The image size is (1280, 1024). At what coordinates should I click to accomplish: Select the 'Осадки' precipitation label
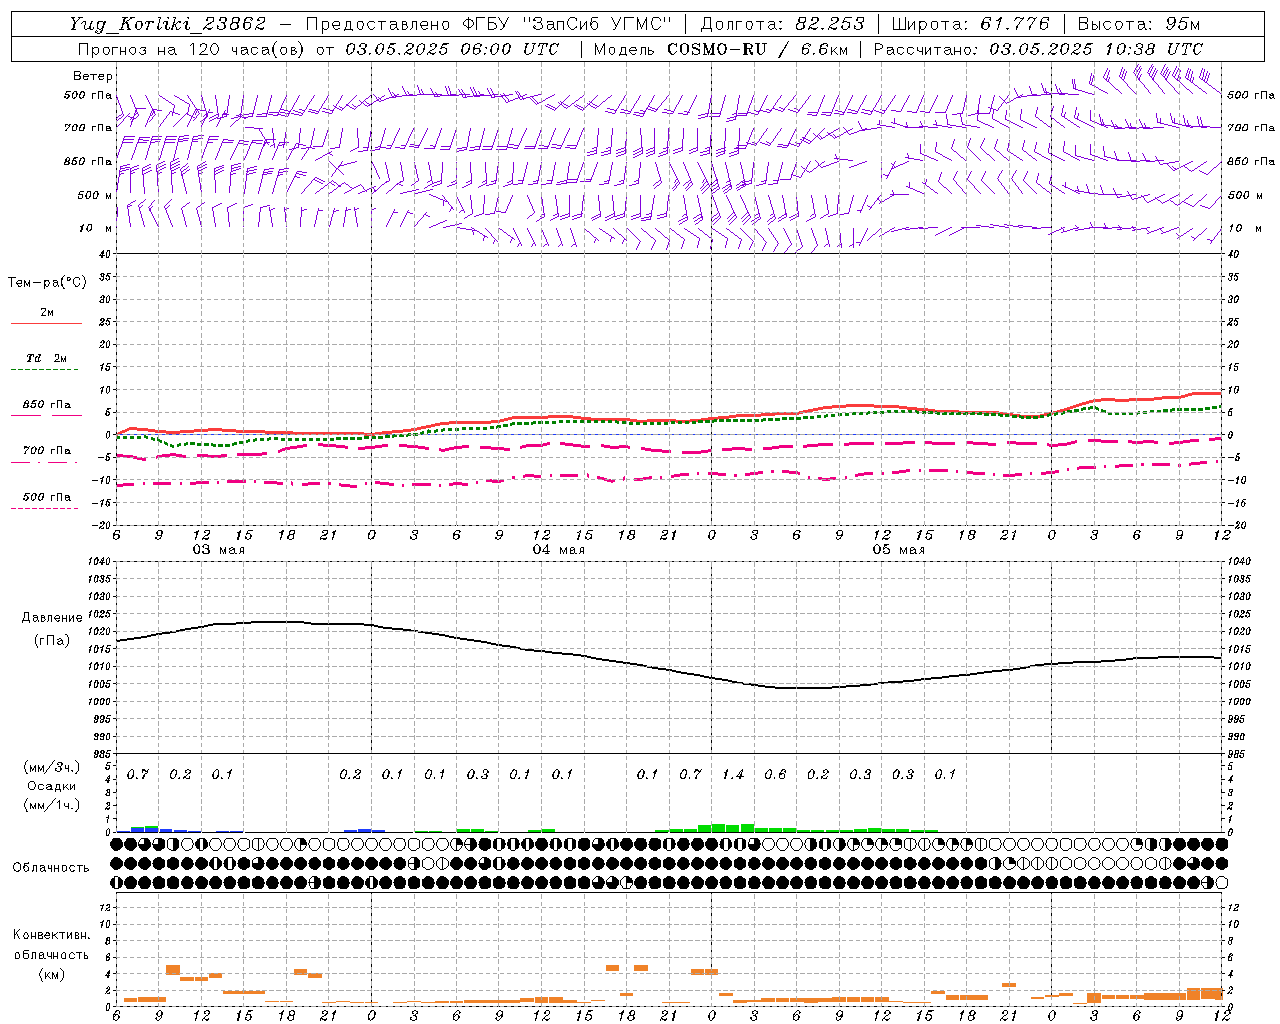tap(51, 786)
